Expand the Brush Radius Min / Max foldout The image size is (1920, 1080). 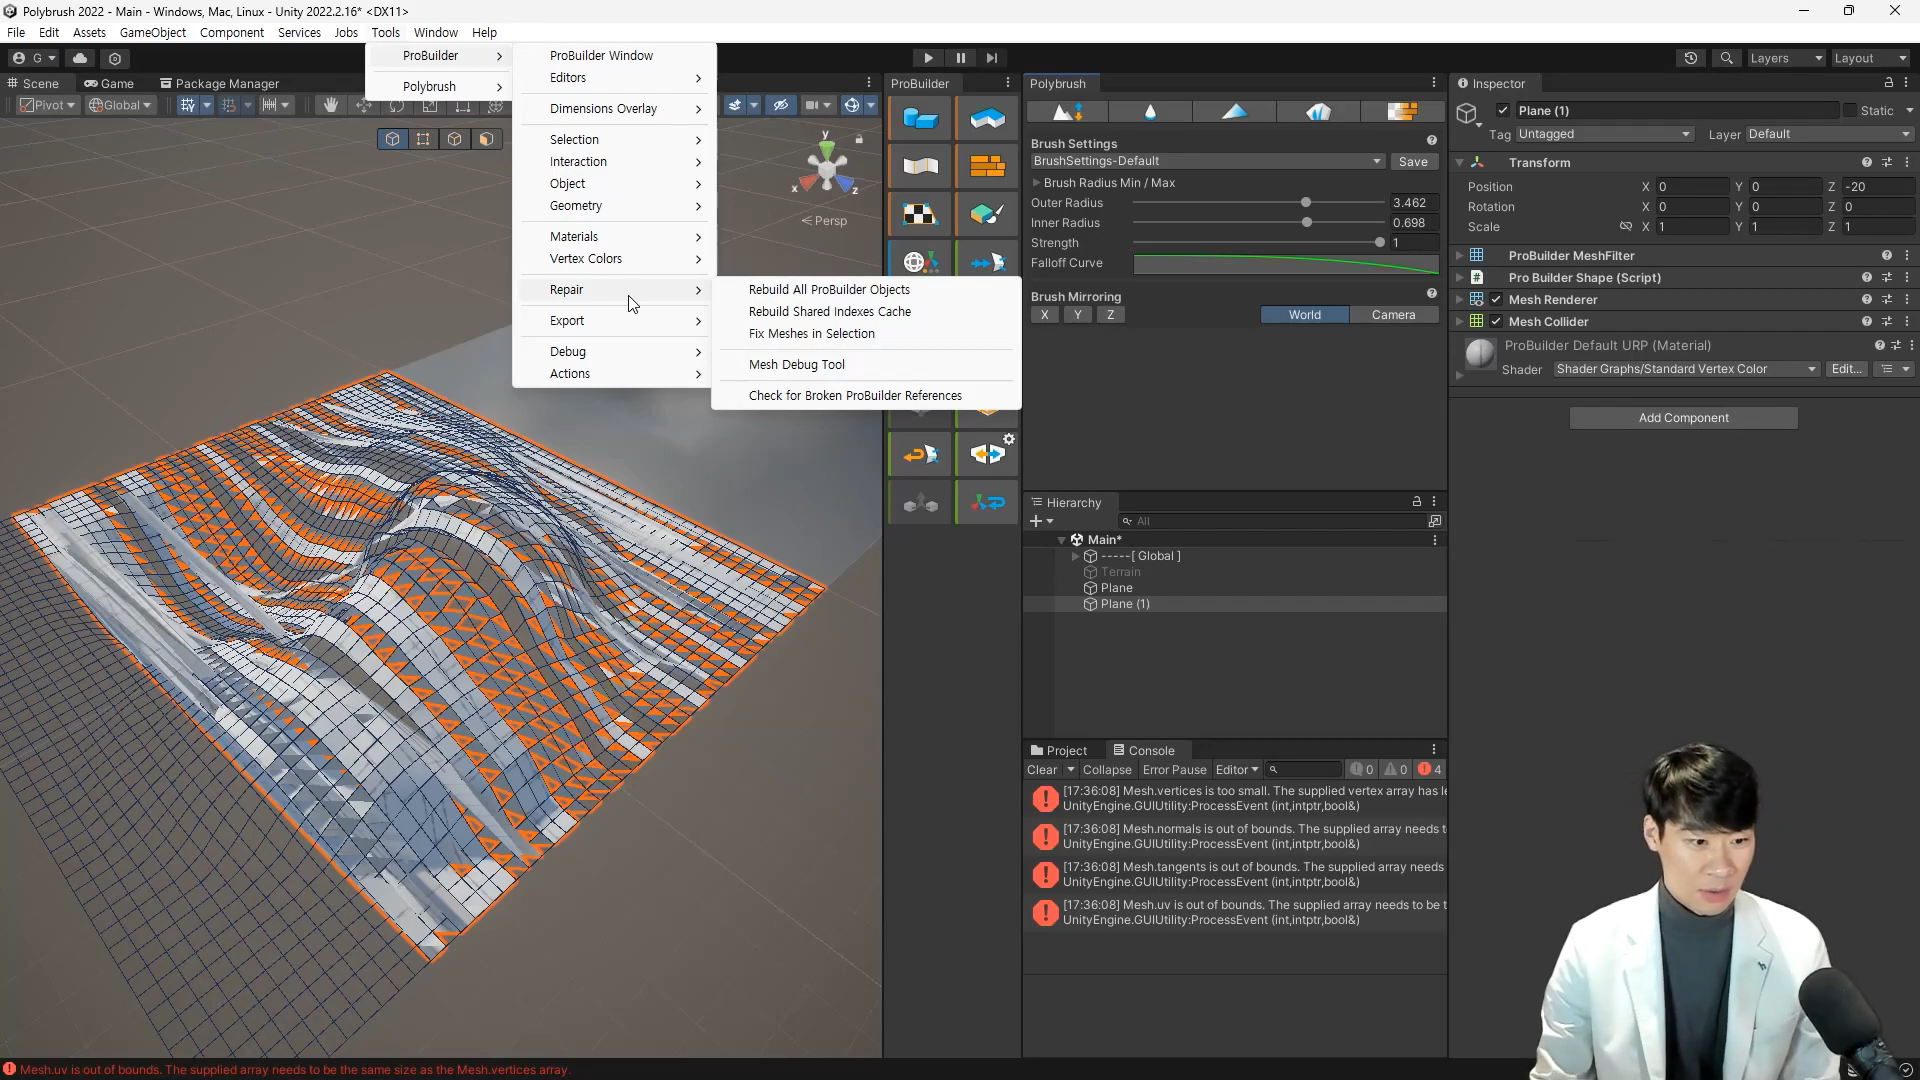click(1037, 183)
